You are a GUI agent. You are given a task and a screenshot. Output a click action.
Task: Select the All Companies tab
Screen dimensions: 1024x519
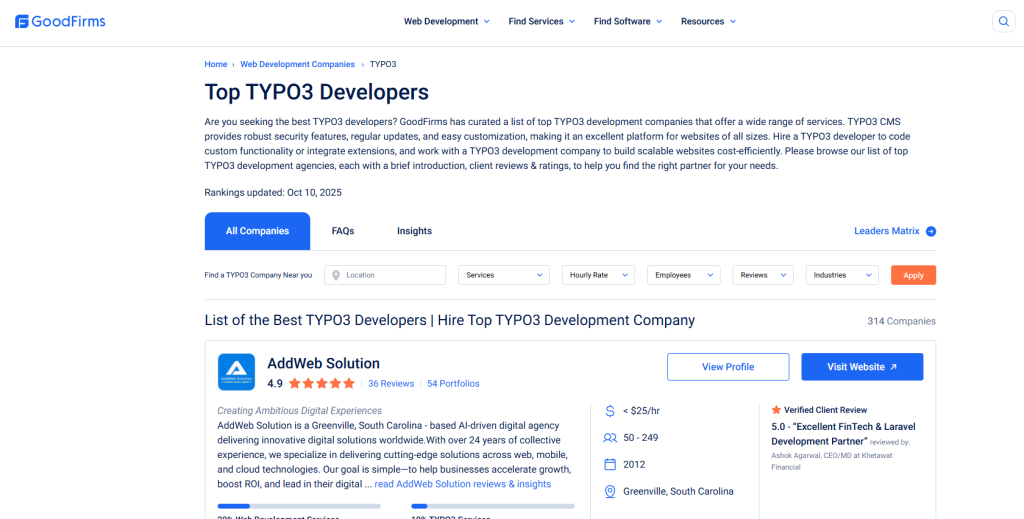(x=257, y=231)
